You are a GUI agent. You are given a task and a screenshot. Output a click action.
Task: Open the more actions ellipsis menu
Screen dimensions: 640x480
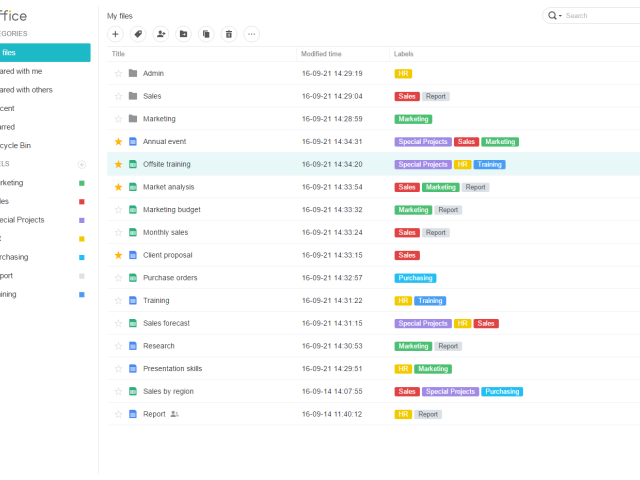251,34
